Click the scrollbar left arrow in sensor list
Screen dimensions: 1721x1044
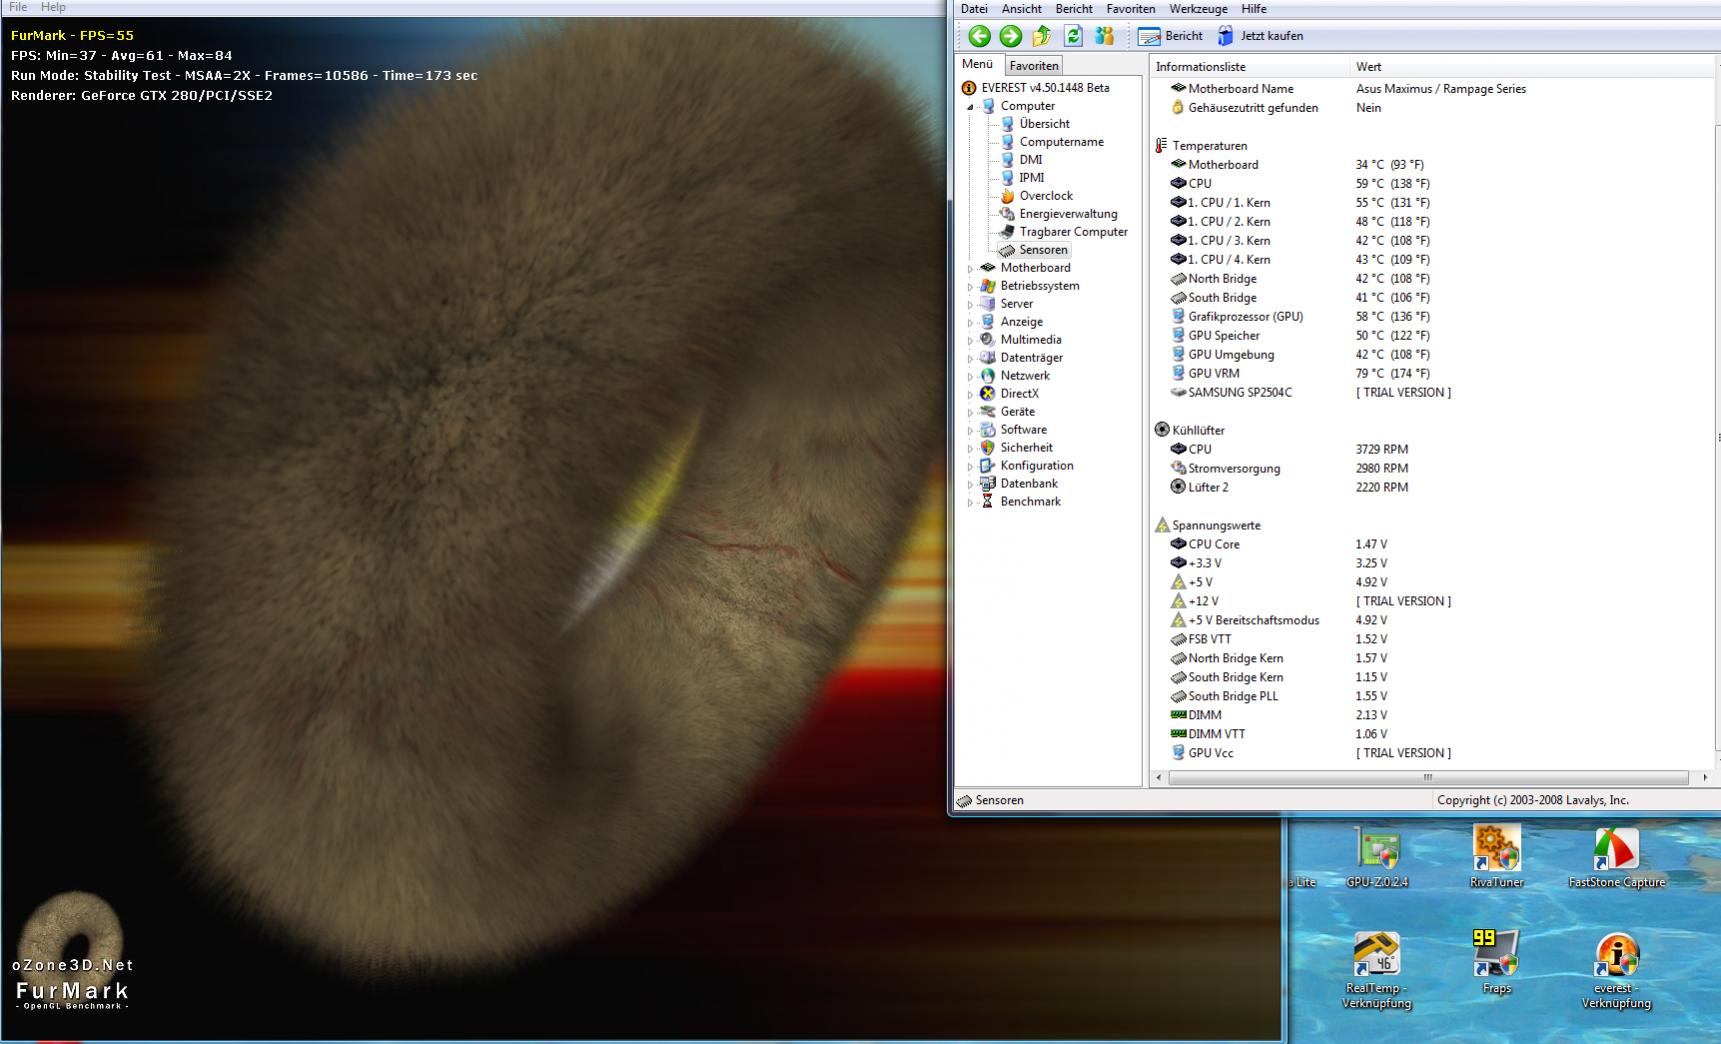(x=1158, y=777)
